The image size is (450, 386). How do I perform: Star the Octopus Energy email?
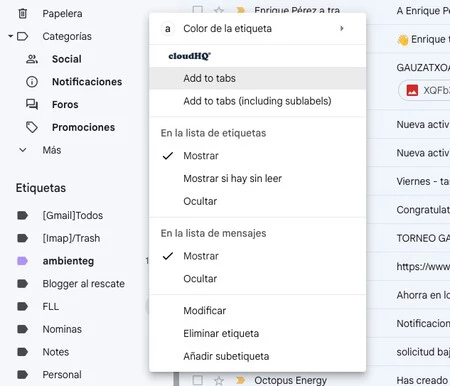[219, 380]
